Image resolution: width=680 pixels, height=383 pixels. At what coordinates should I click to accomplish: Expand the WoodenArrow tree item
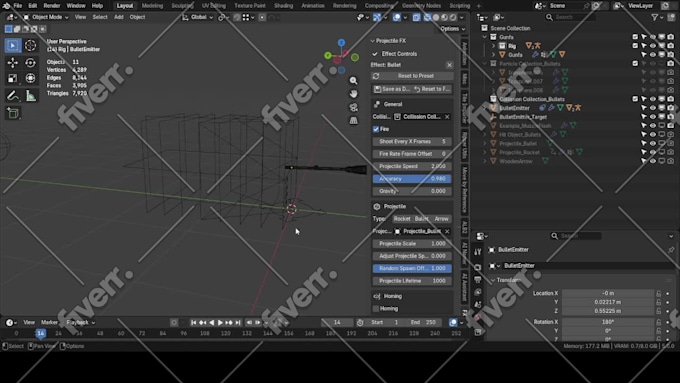click(x=484, y=161)
